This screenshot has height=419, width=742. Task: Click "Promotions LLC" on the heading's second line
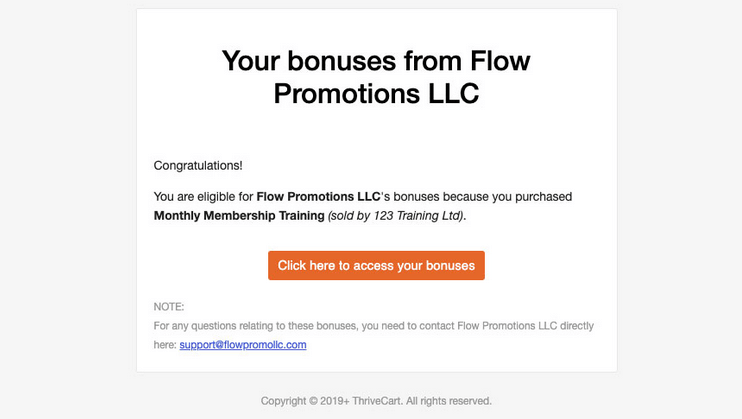coord(376,93)
